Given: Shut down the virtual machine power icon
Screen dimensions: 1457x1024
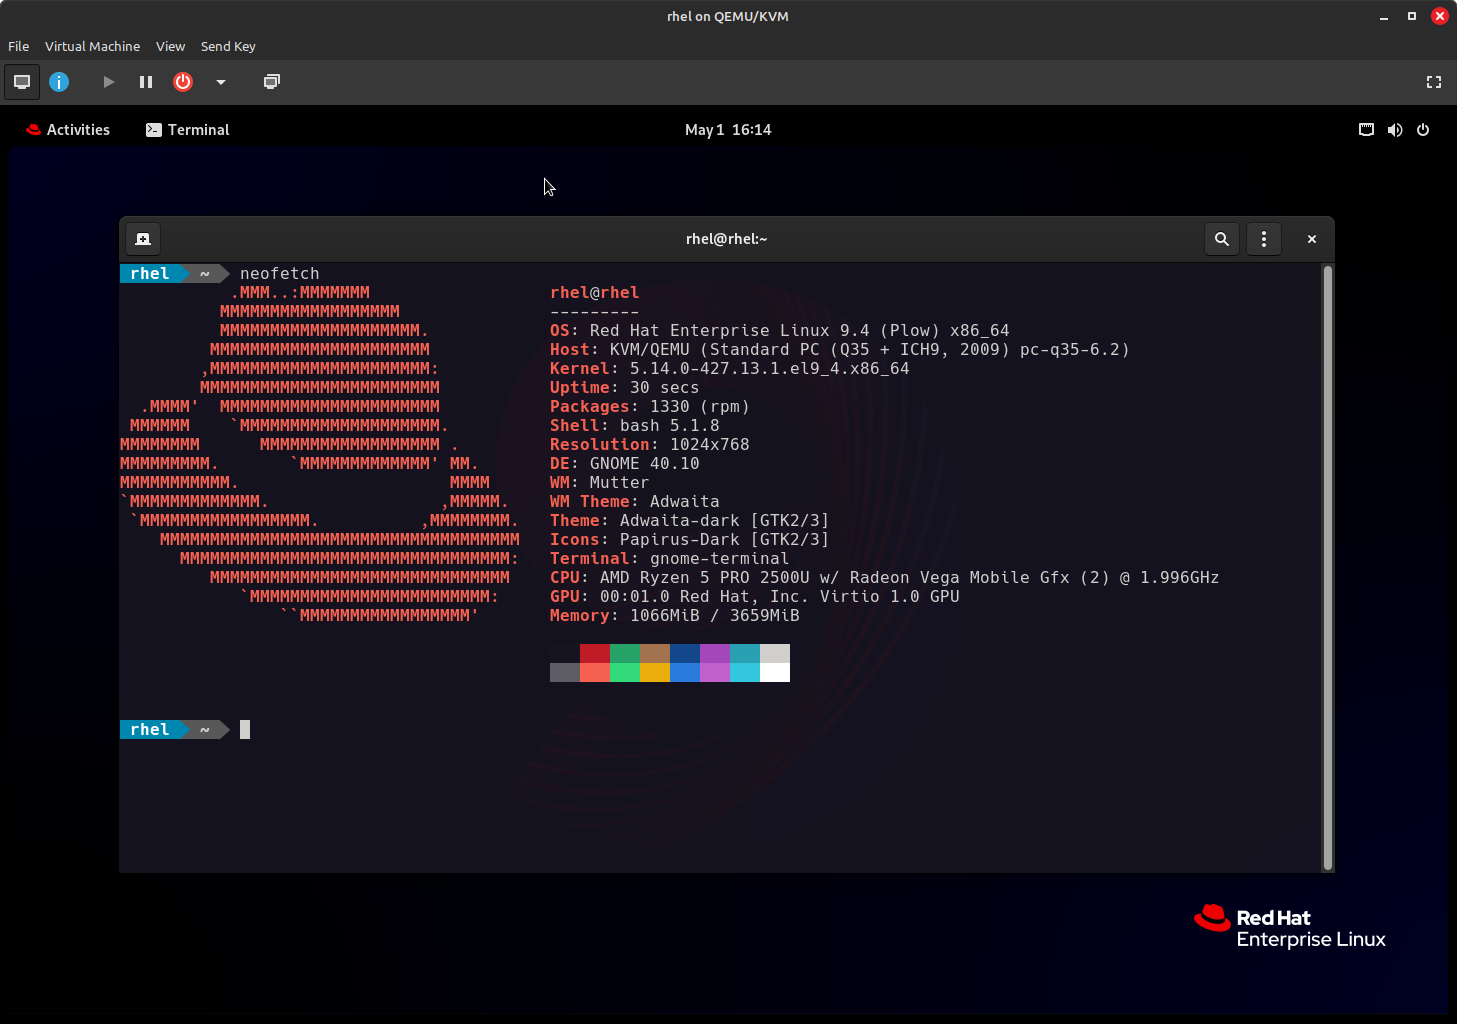Looking at the screenshot, I should tap(183, 82).
